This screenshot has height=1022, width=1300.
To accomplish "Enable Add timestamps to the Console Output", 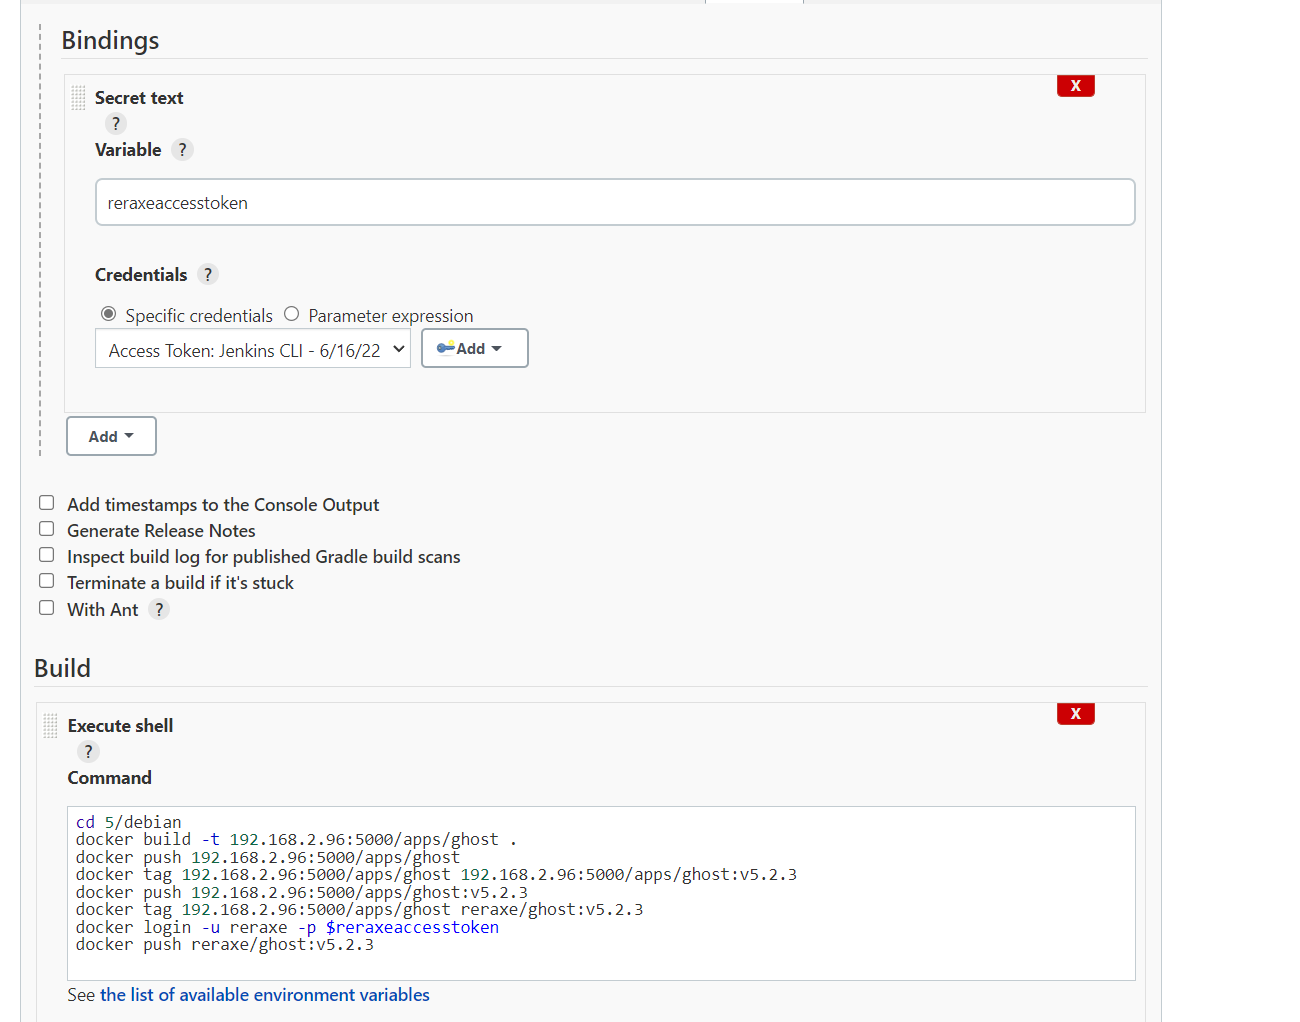I will 47,503.
